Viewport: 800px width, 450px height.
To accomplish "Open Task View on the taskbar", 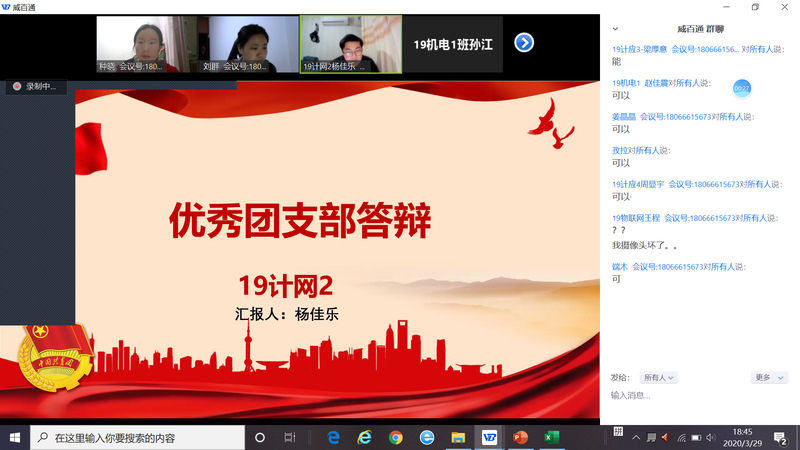I will tap(290, 437).
